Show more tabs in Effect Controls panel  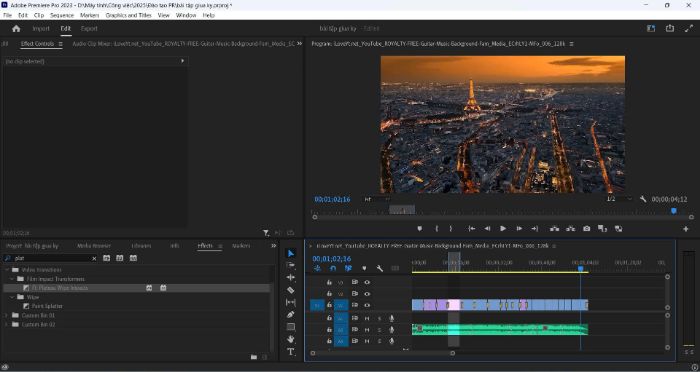tap(300, 44)
